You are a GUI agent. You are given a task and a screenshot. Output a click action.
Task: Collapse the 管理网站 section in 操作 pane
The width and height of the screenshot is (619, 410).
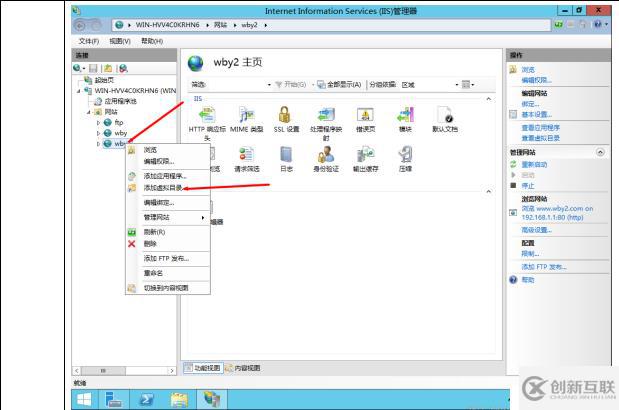click(600, 152)
